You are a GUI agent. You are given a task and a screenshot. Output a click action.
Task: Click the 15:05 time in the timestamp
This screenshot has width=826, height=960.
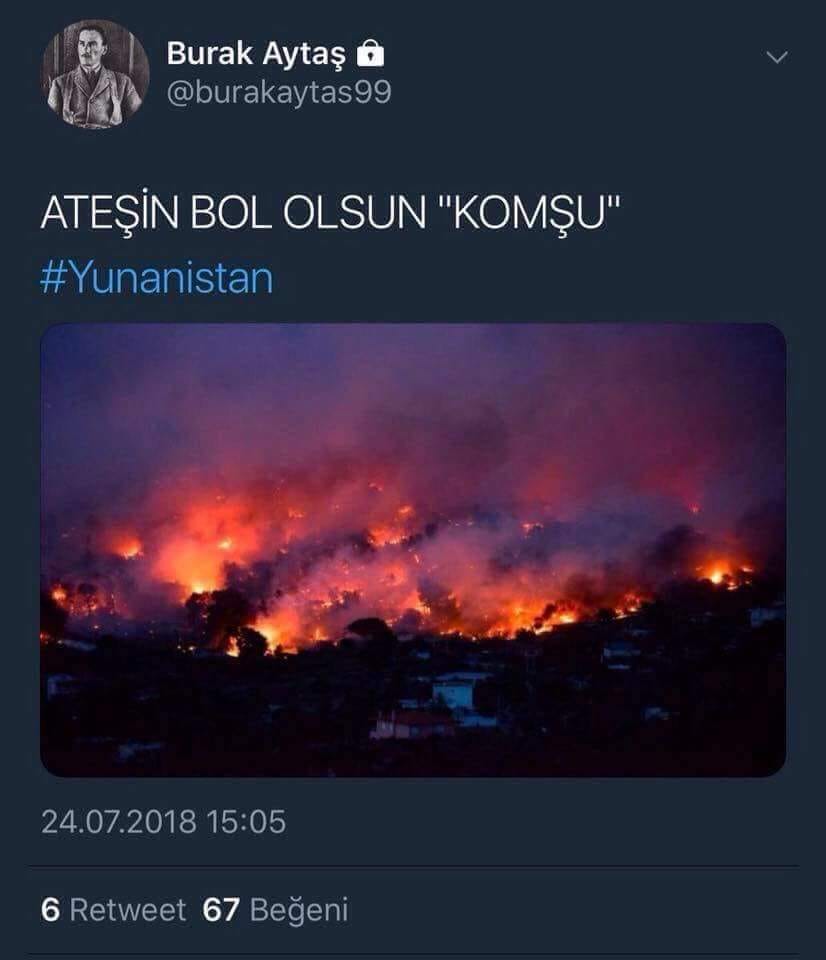click(246, 822)
